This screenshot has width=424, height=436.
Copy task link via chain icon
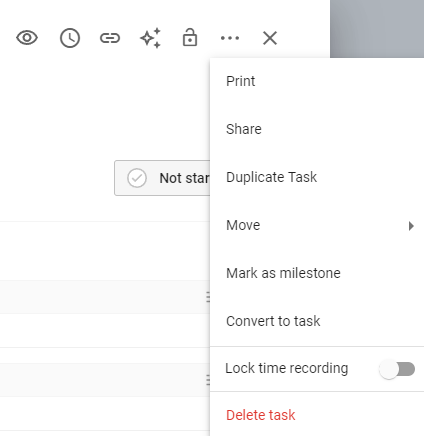110,38
